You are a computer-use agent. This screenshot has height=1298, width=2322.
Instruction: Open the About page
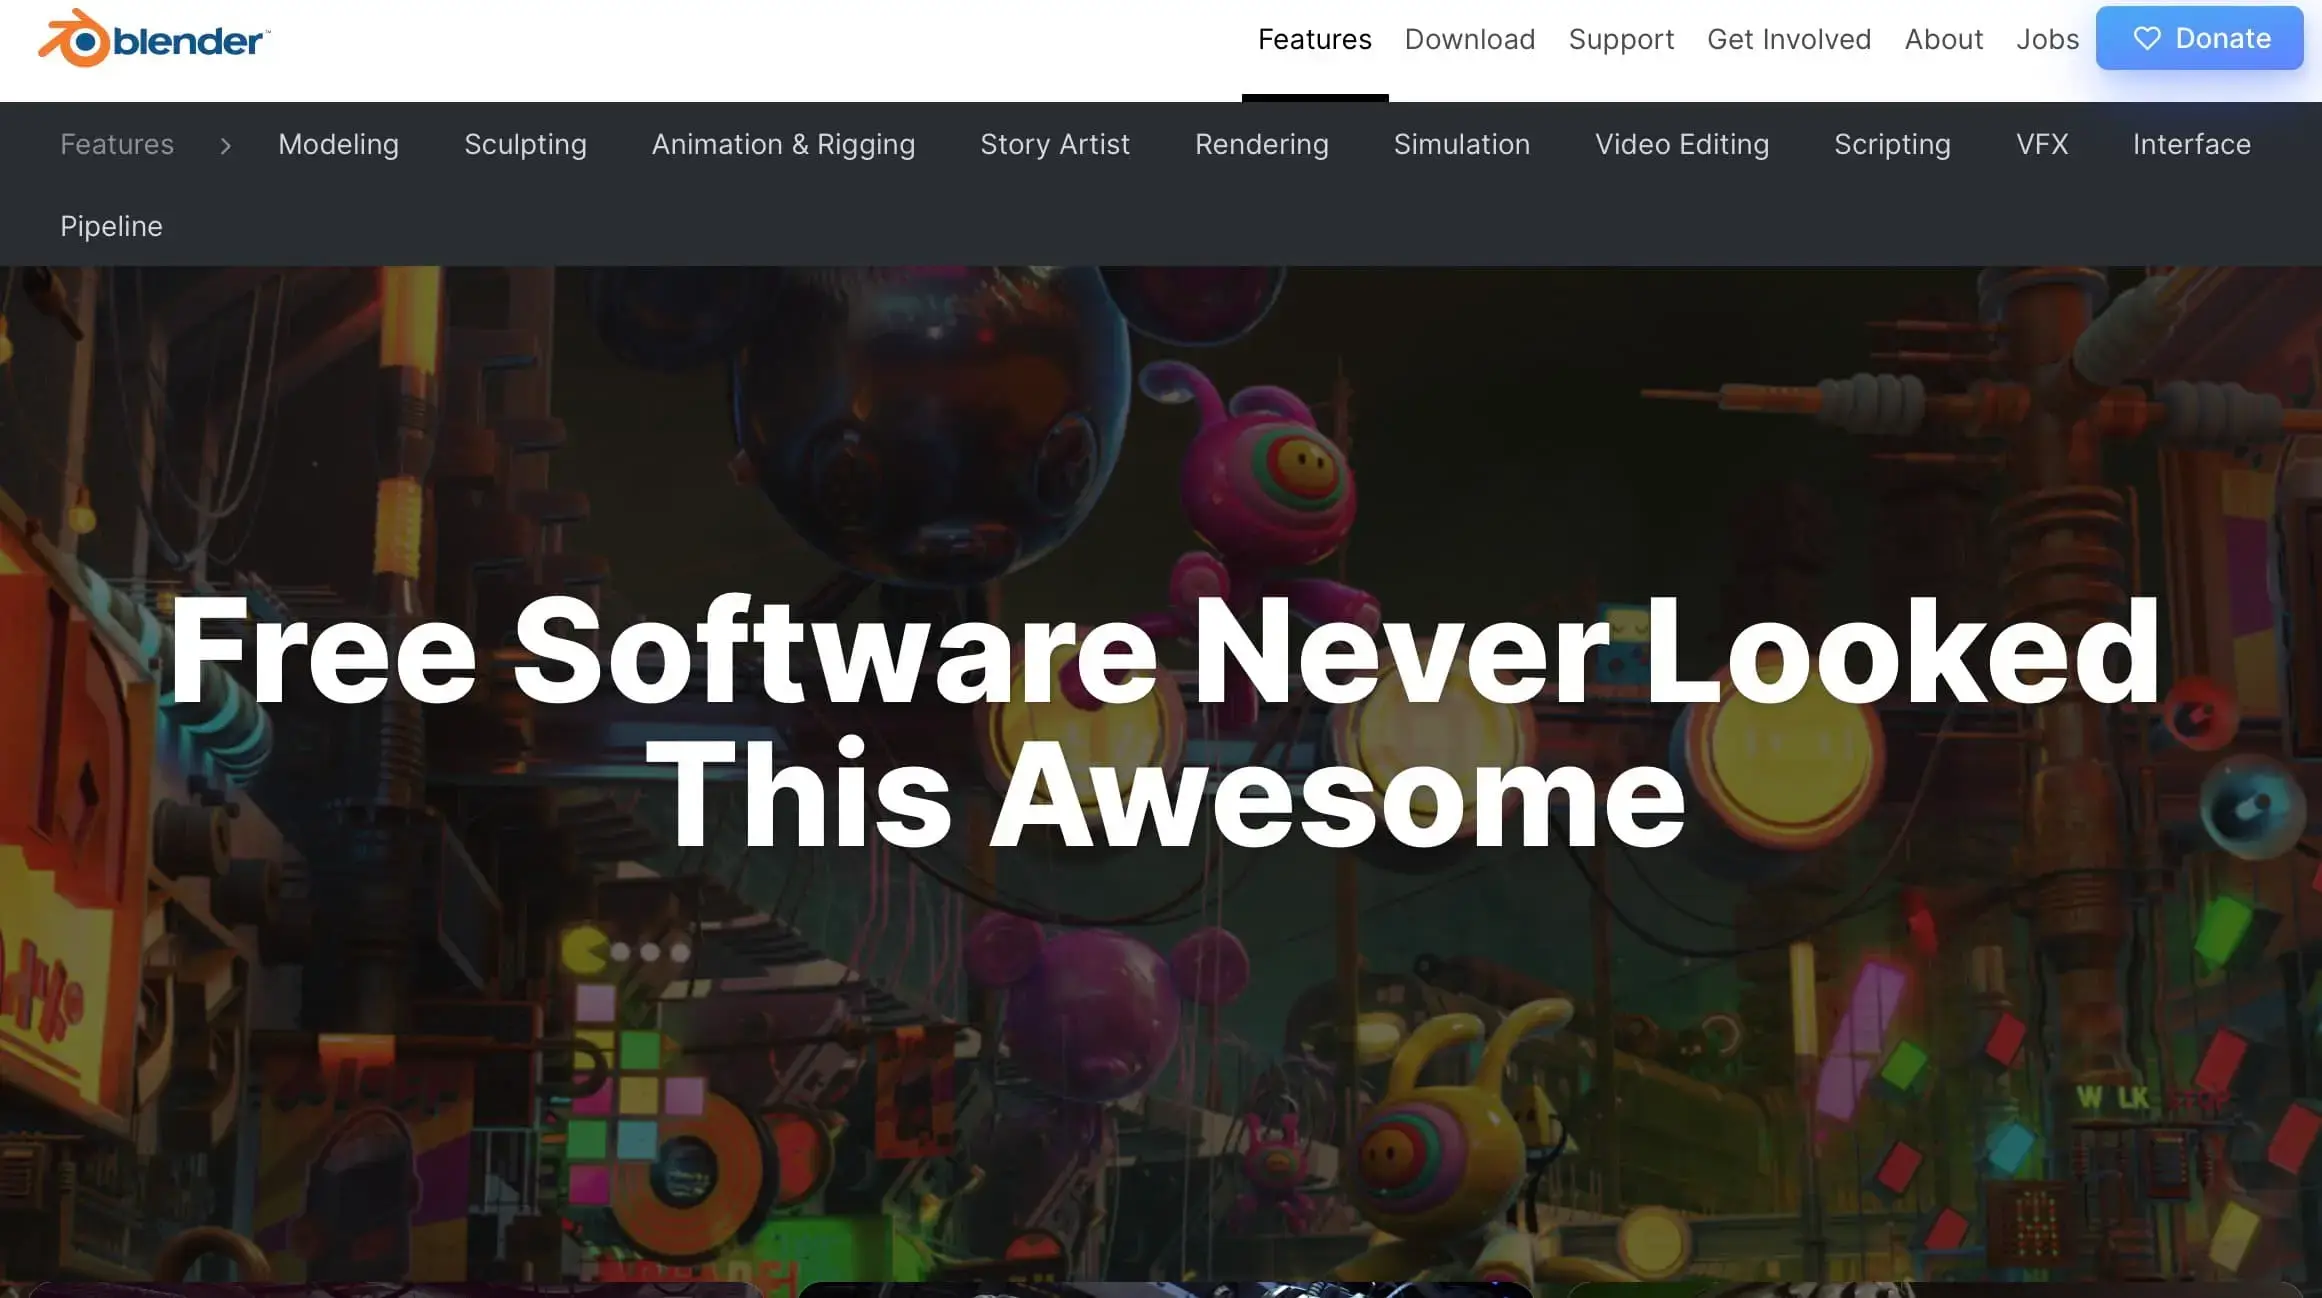[1943, 40]
